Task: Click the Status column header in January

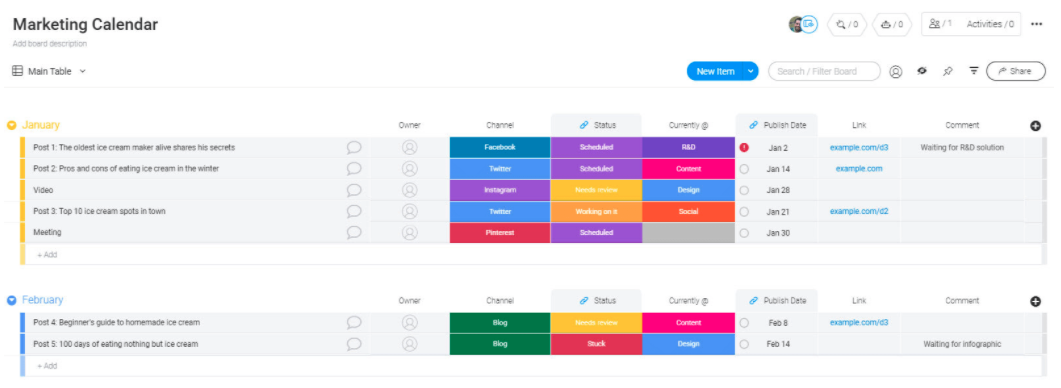Action: point(605,125)
